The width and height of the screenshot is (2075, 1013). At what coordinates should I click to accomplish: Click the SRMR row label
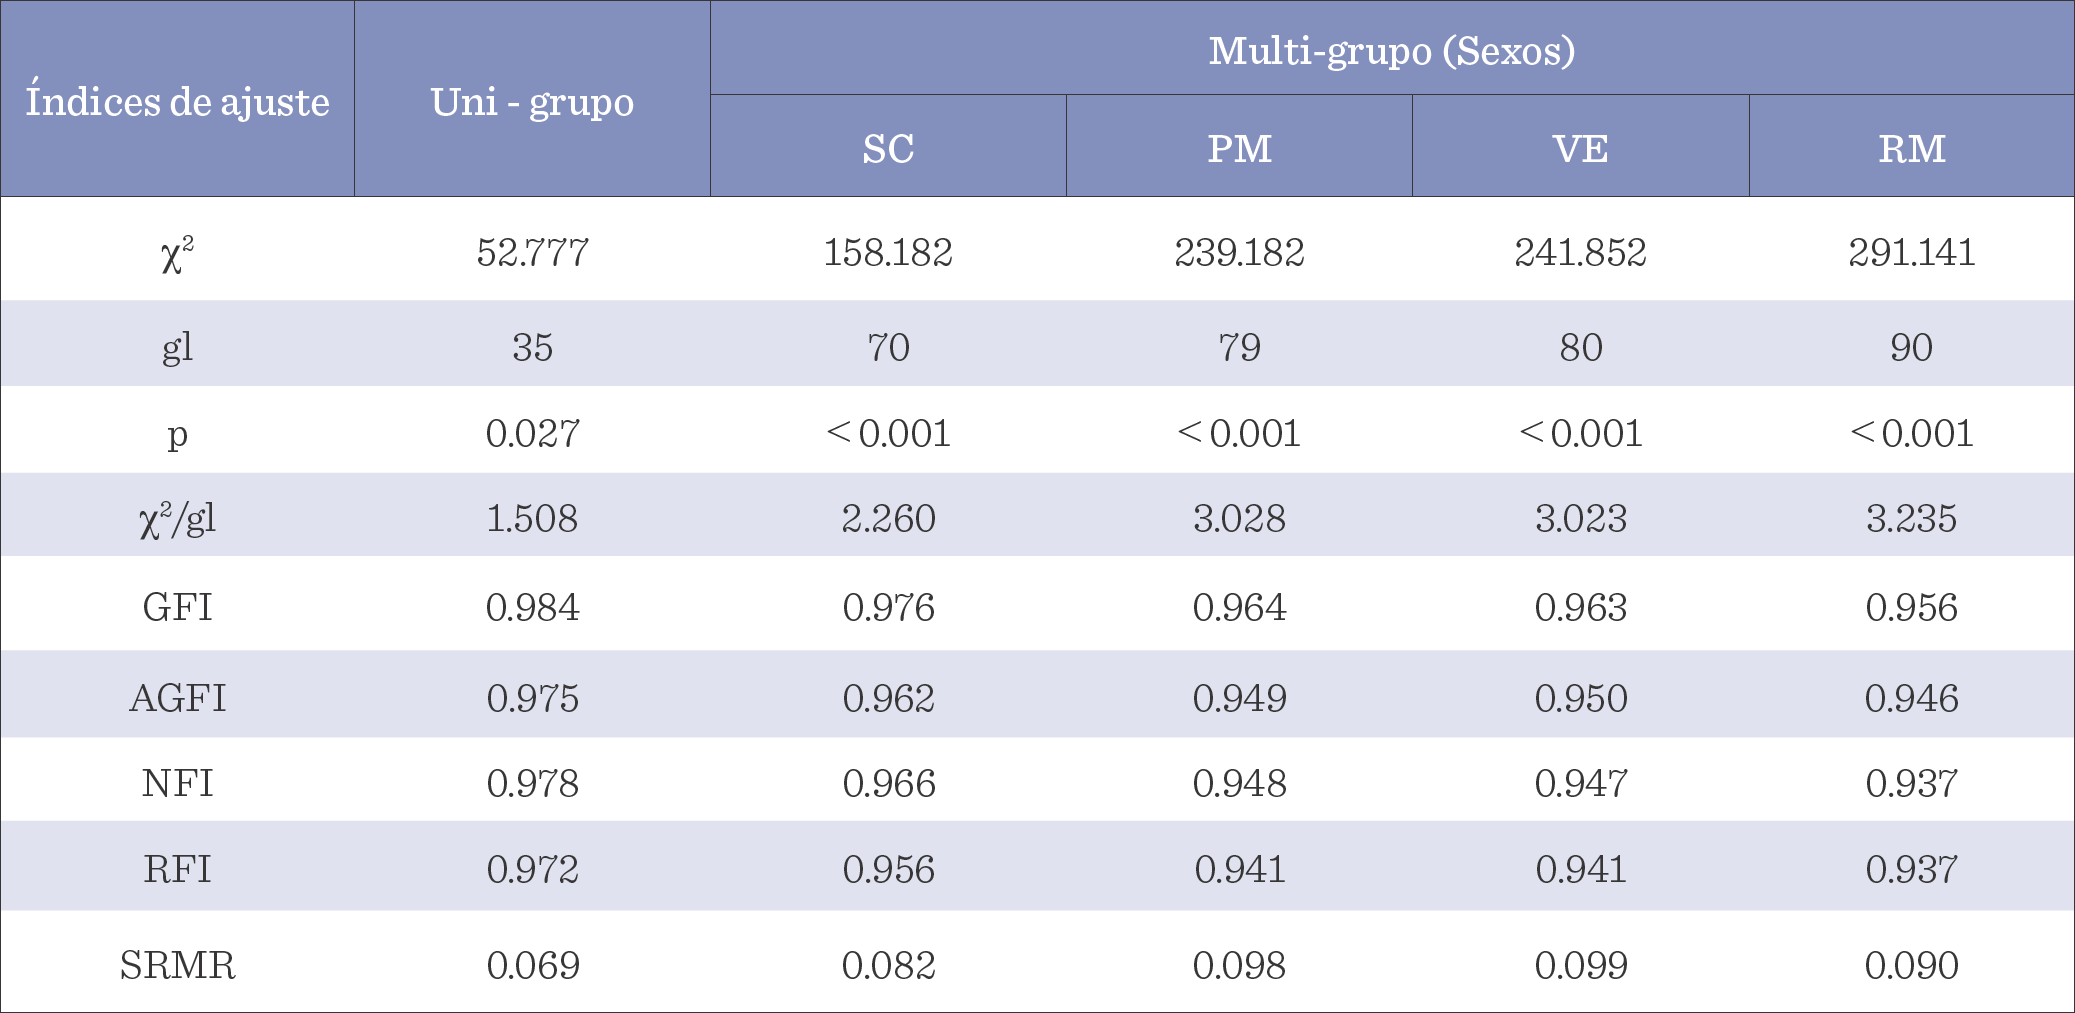pyautogui.click(x=177, y=965)
